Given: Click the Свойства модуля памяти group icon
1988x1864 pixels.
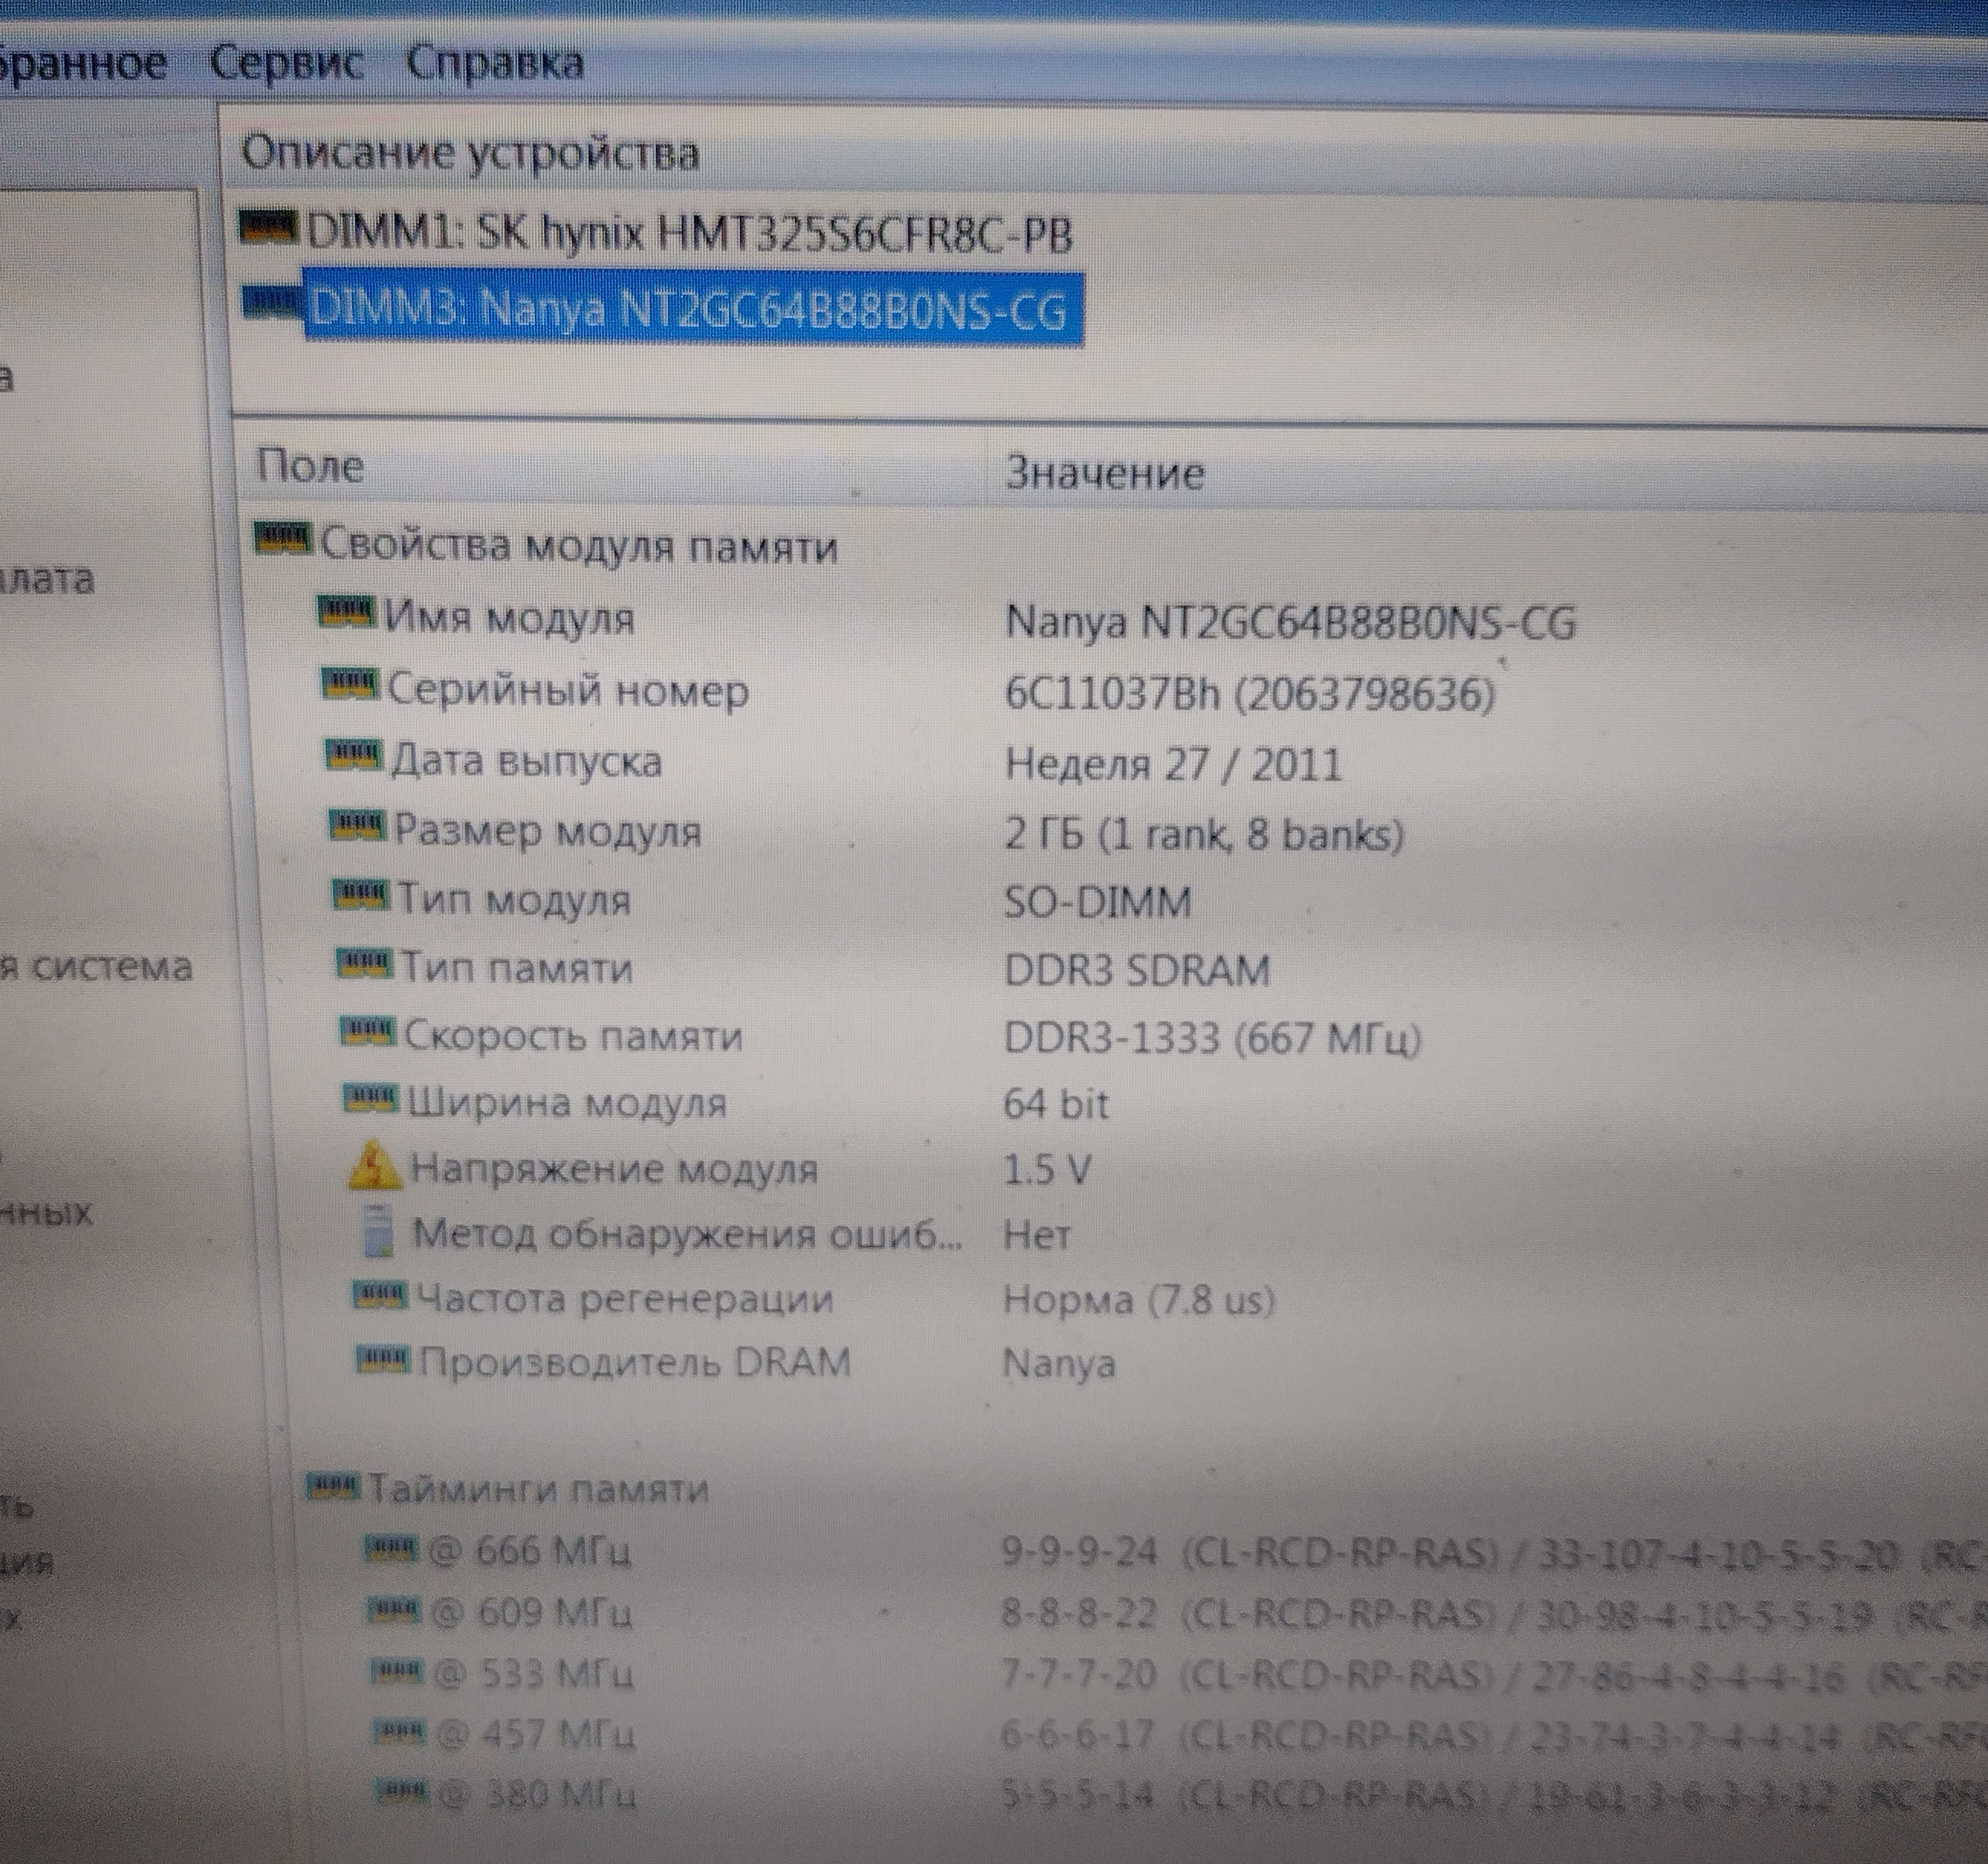Looking at the screenshot, I should tap(283, 540).
